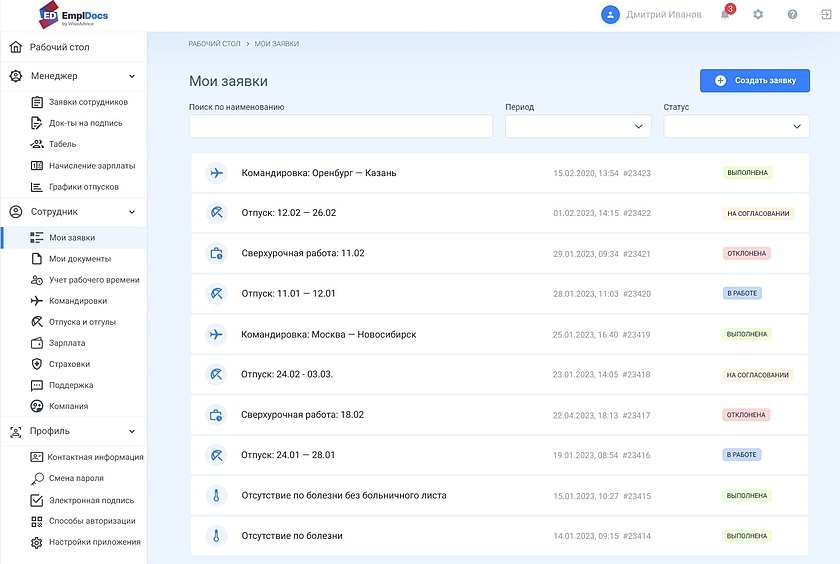Go to Командировки in the sidebar
Screen dimensions: 840x564
(77, 301)
